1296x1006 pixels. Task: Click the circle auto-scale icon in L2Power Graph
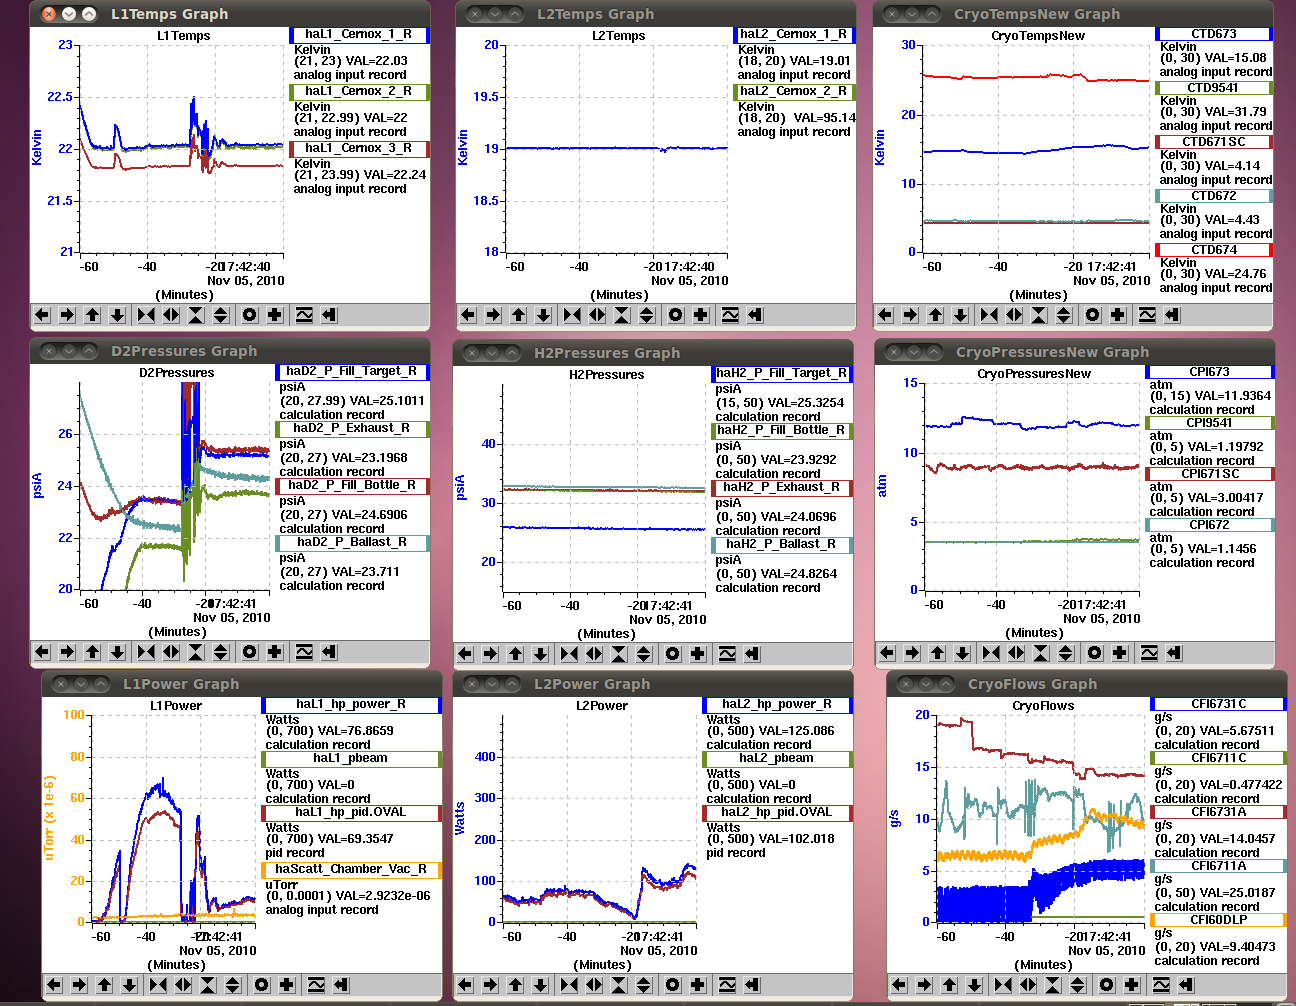[672, 985]
